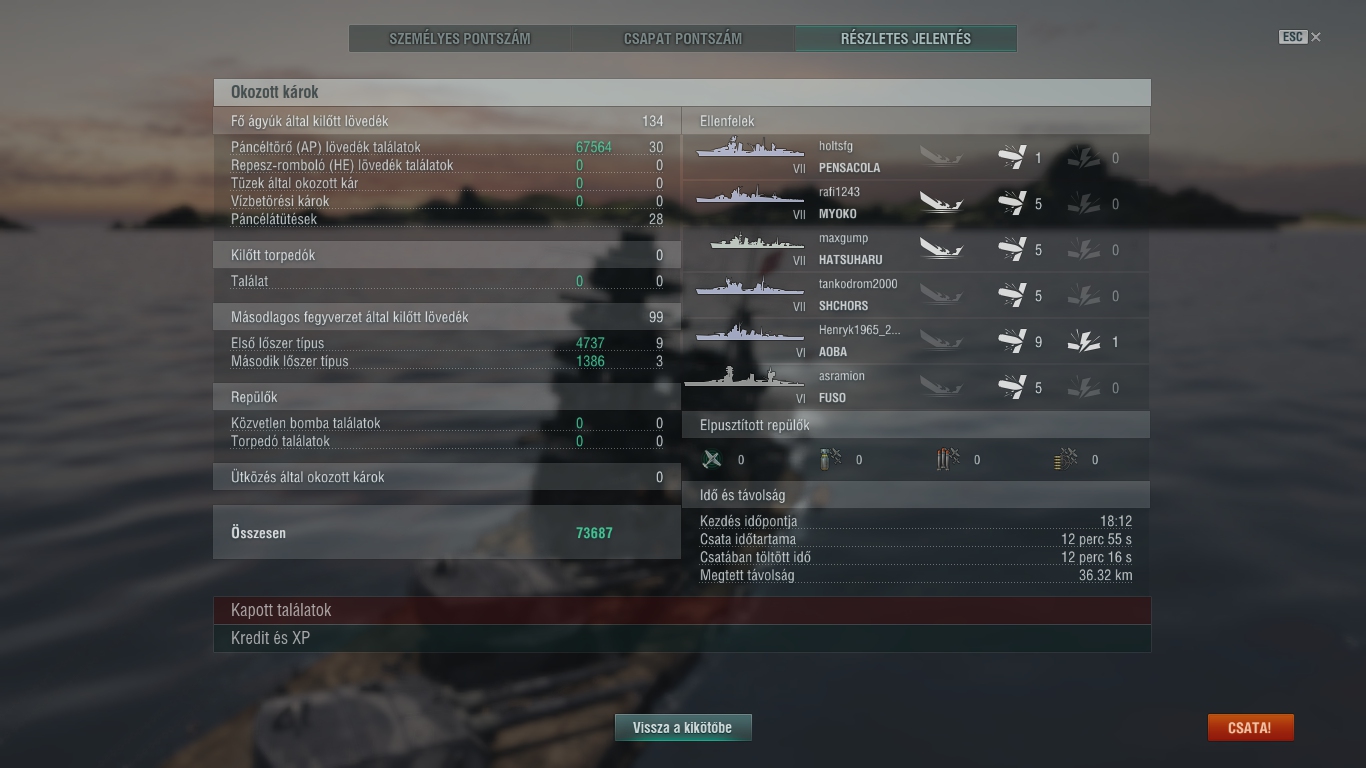The height and width of the screenshot is (768, 1366).
Task: Select the Részletes jelentés tab
Action: click(906, 39)
